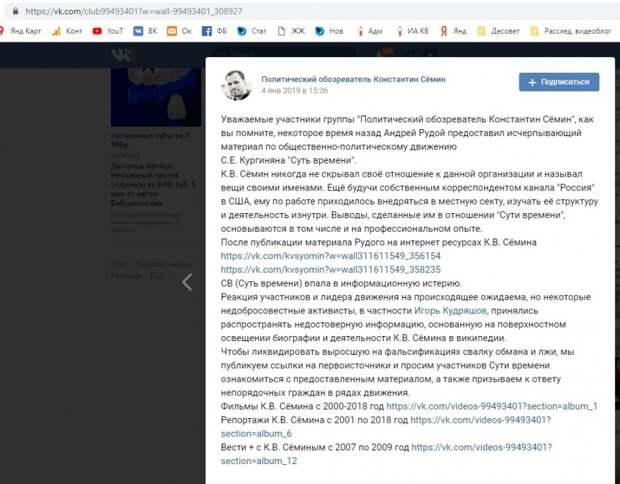Open the Десовет bookmarks folder
The width and height of the screenshot is (620, 484).
point(498,31)
